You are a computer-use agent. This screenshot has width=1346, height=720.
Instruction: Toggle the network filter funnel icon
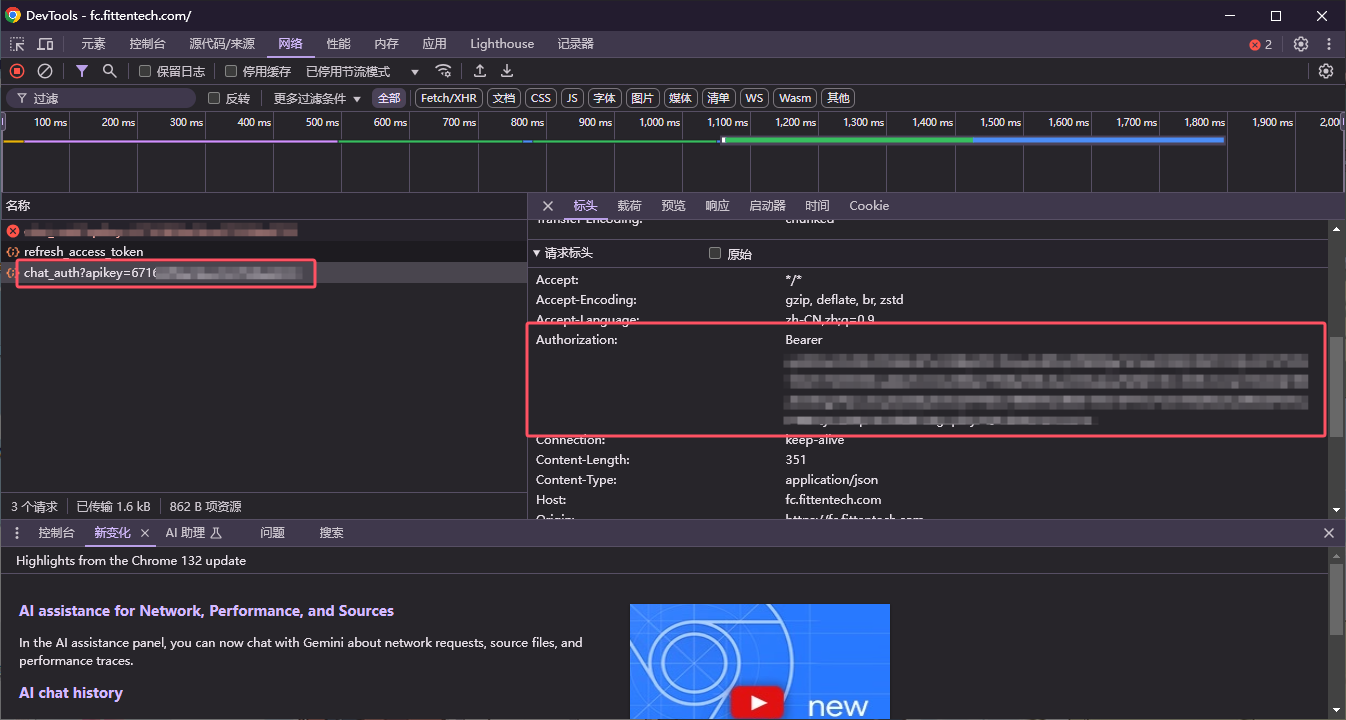click(x=82, y=71)
